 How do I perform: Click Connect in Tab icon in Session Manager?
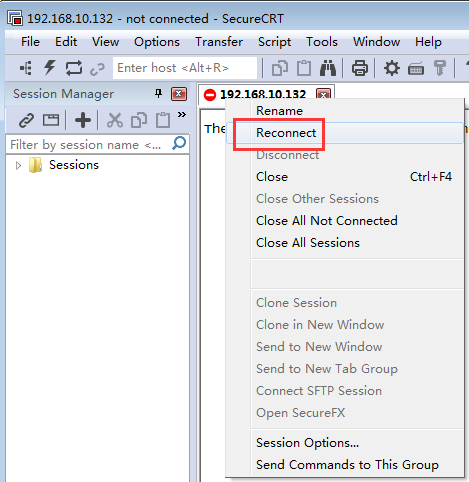click(x=51, y=120)
